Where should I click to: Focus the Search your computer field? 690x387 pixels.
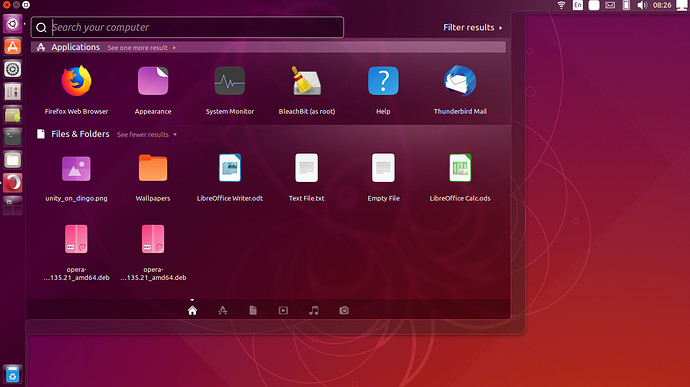[187, 27]
